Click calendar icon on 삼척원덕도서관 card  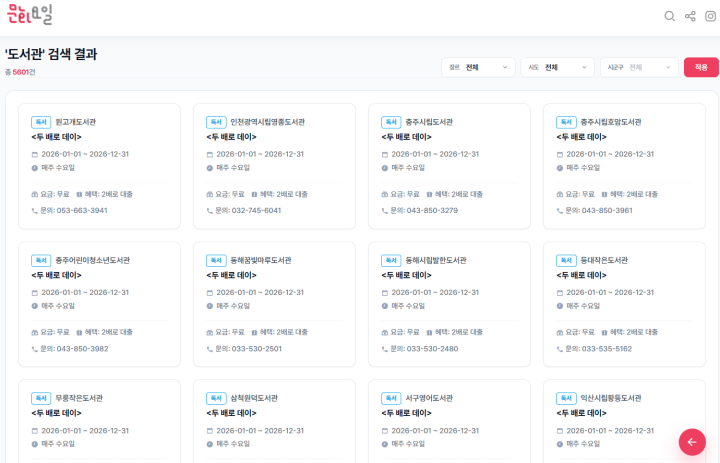click(x=209, y=431)
